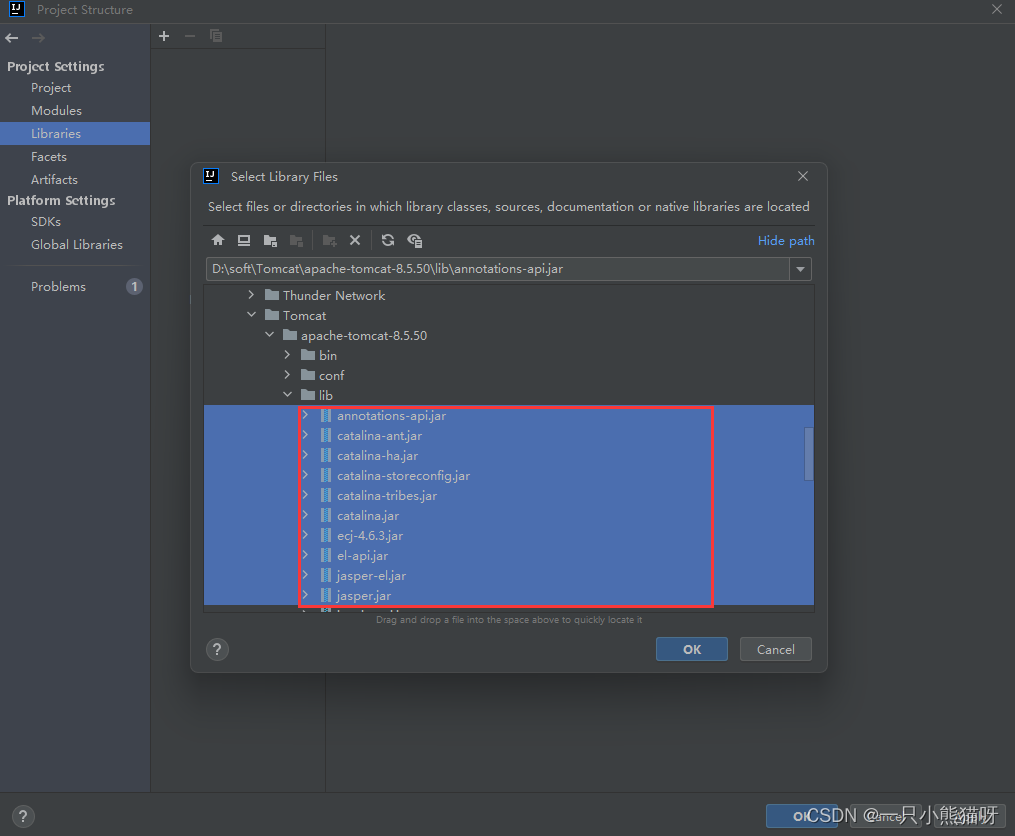Image resolution: width=1015 pixels, height=836 pixels.
Task: Collapse the apache-tomcat-8.5.50 folder
Action: [269, 335]
